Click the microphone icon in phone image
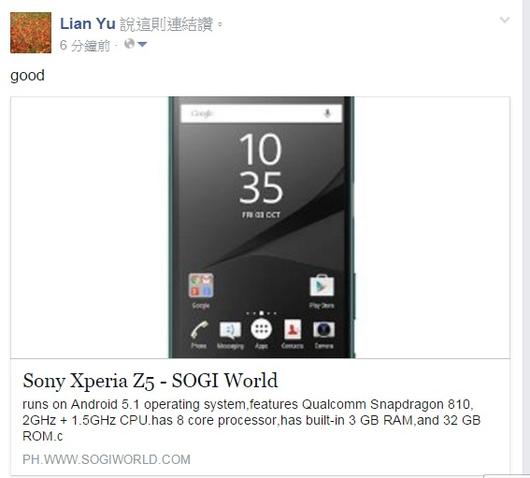Viewport: 530px width, 478px height. pyautogui.click(x=327, y=113)
